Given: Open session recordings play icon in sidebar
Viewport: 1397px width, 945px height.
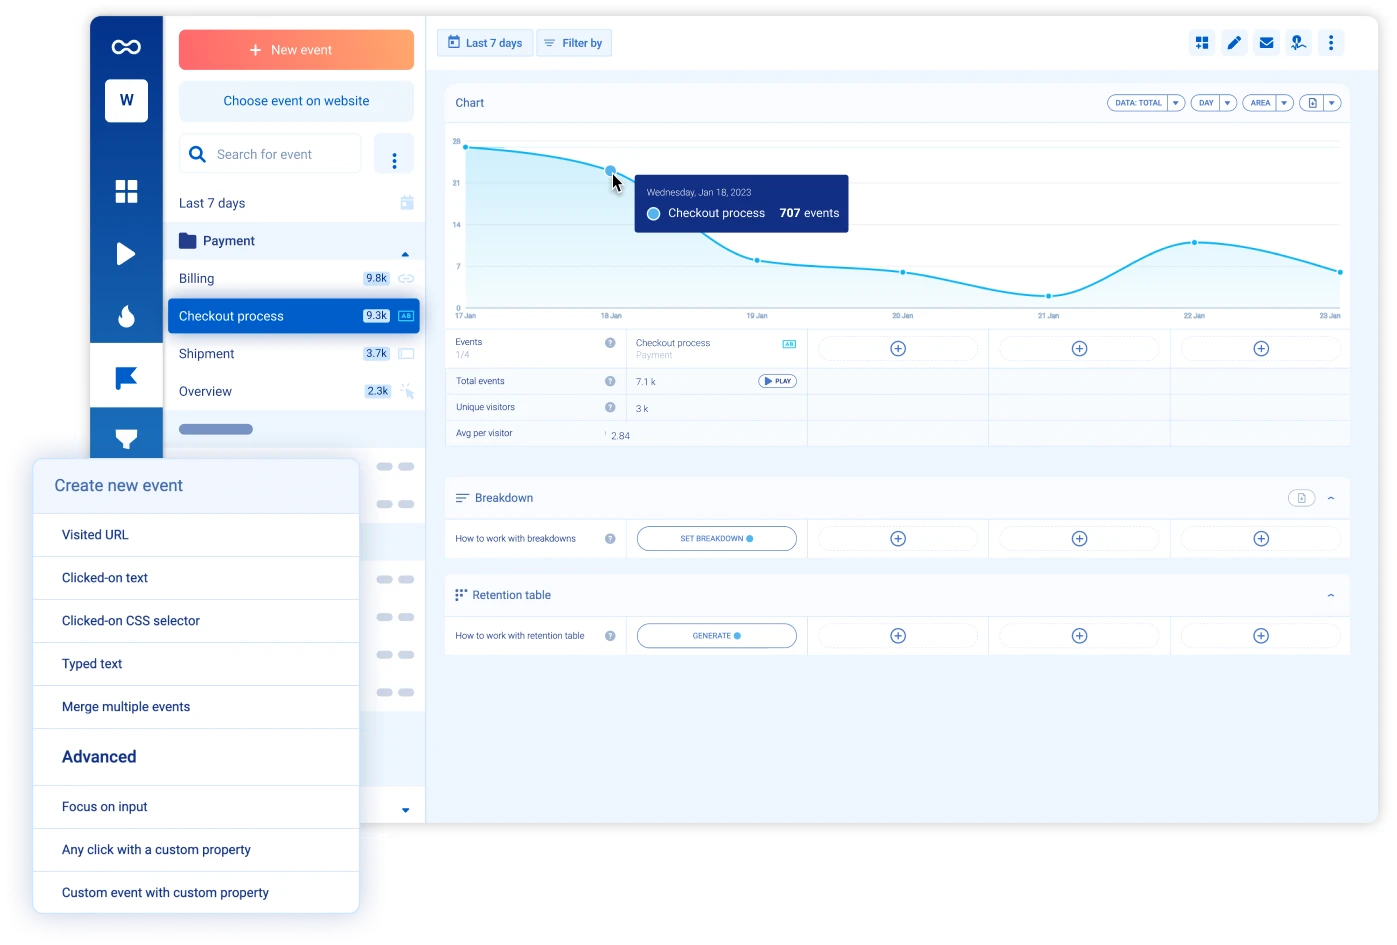Looking at the screenshot, I should (x=126, y=254).
